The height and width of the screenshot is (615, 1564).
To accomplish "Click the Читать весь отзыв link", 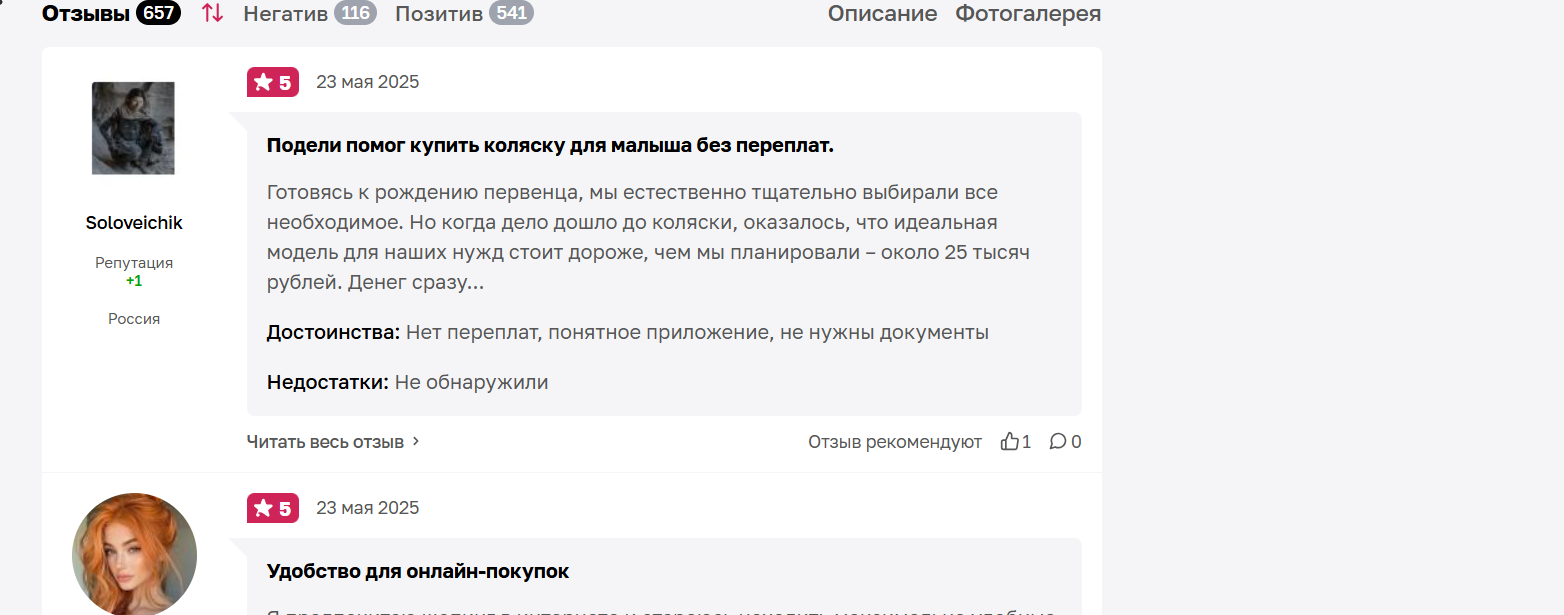I will [325, 441].
